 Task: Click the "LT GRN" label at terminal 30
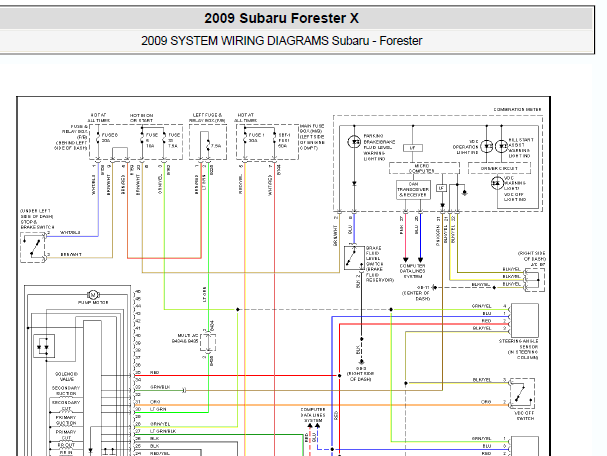(x=158, y=409)
